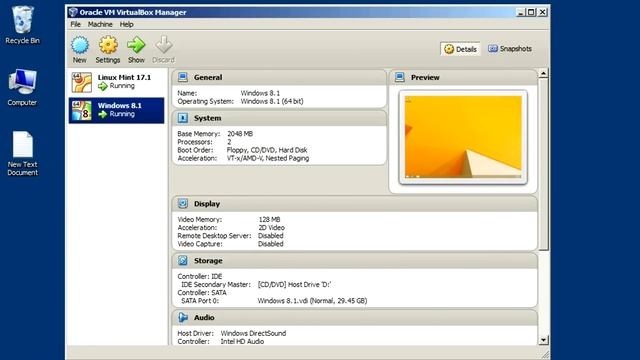Viewport: 640px width, 360px height.
Task: Click the details scrollbar up arrow
Action: point(543,74)
